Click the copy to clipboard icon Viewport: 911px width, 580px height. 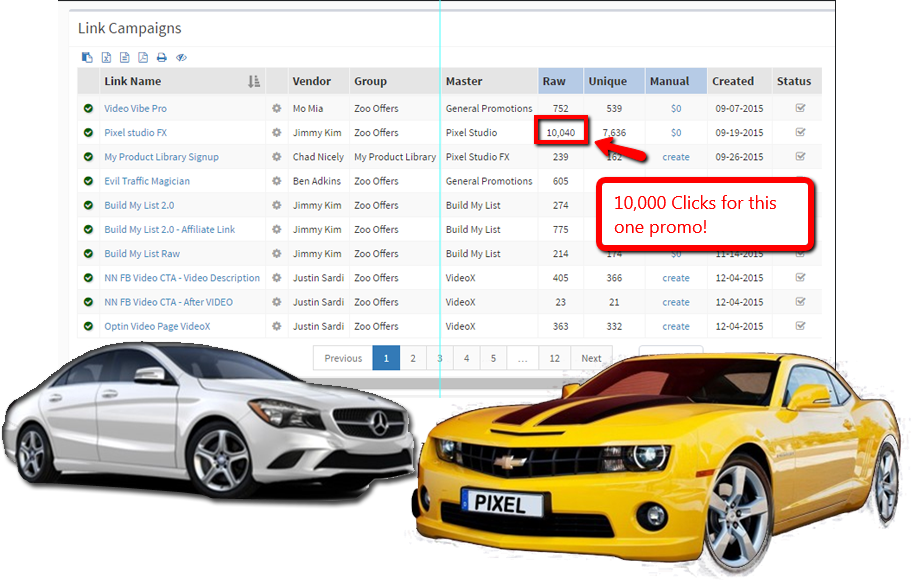click(87, 57)
